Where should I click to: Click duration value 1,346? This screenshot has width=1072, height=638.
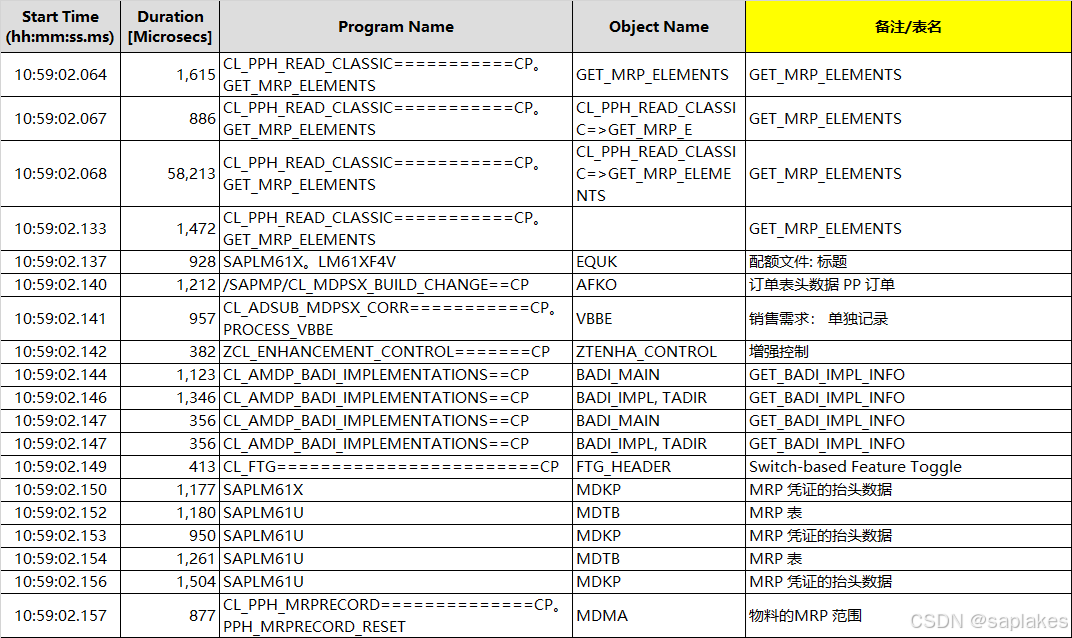coord(196,398)
